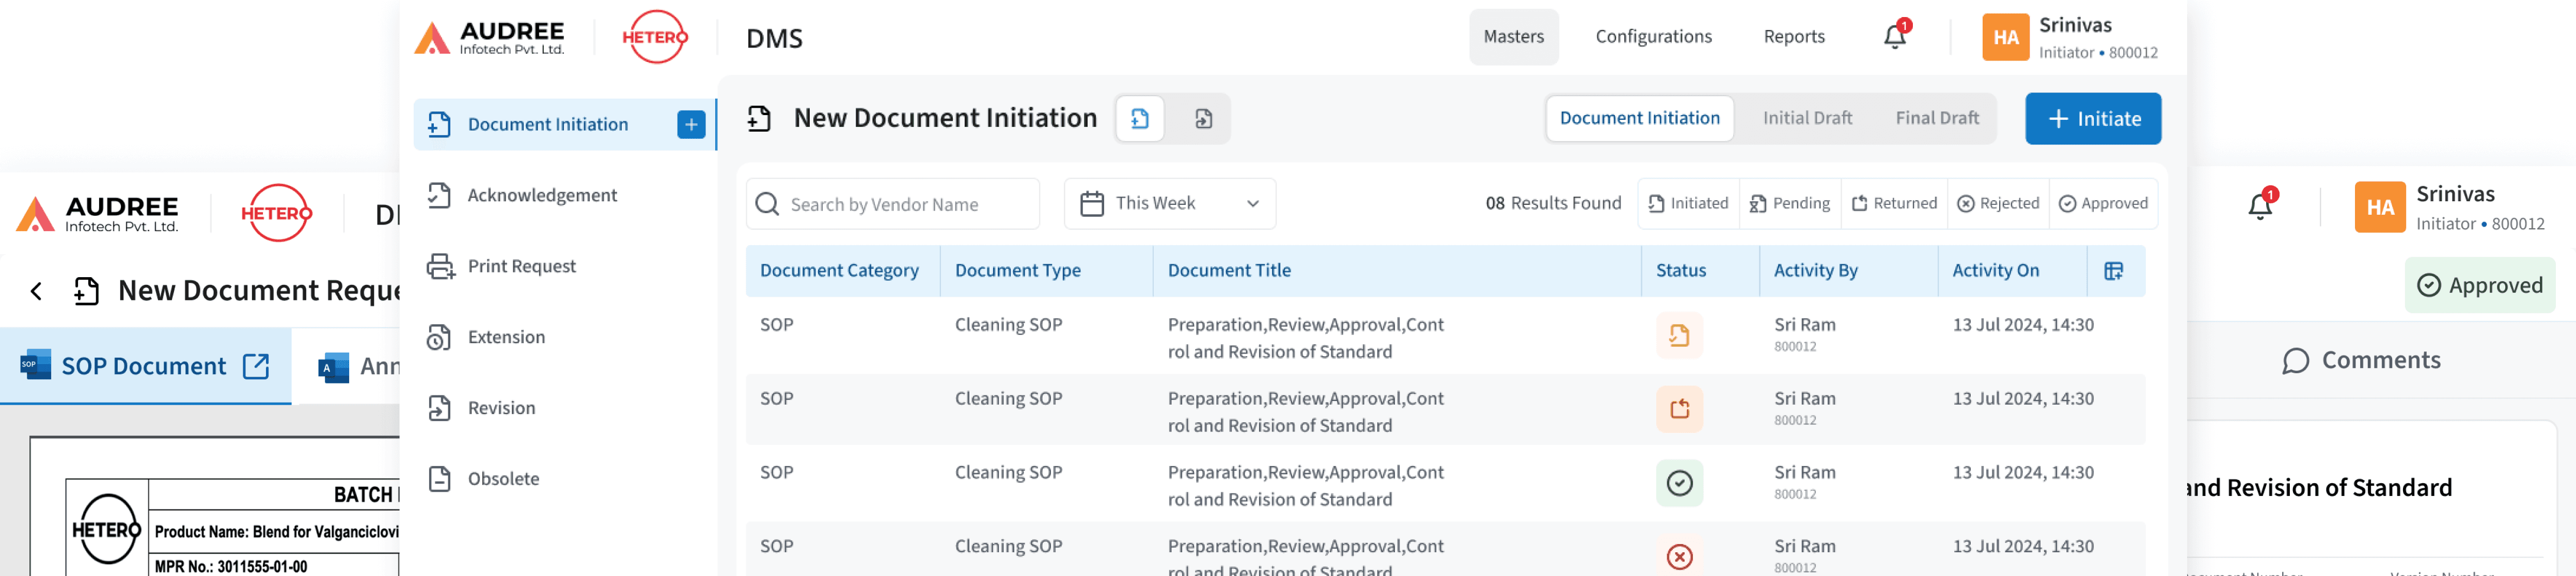Open Print Request in sidebar

[521, 266]
